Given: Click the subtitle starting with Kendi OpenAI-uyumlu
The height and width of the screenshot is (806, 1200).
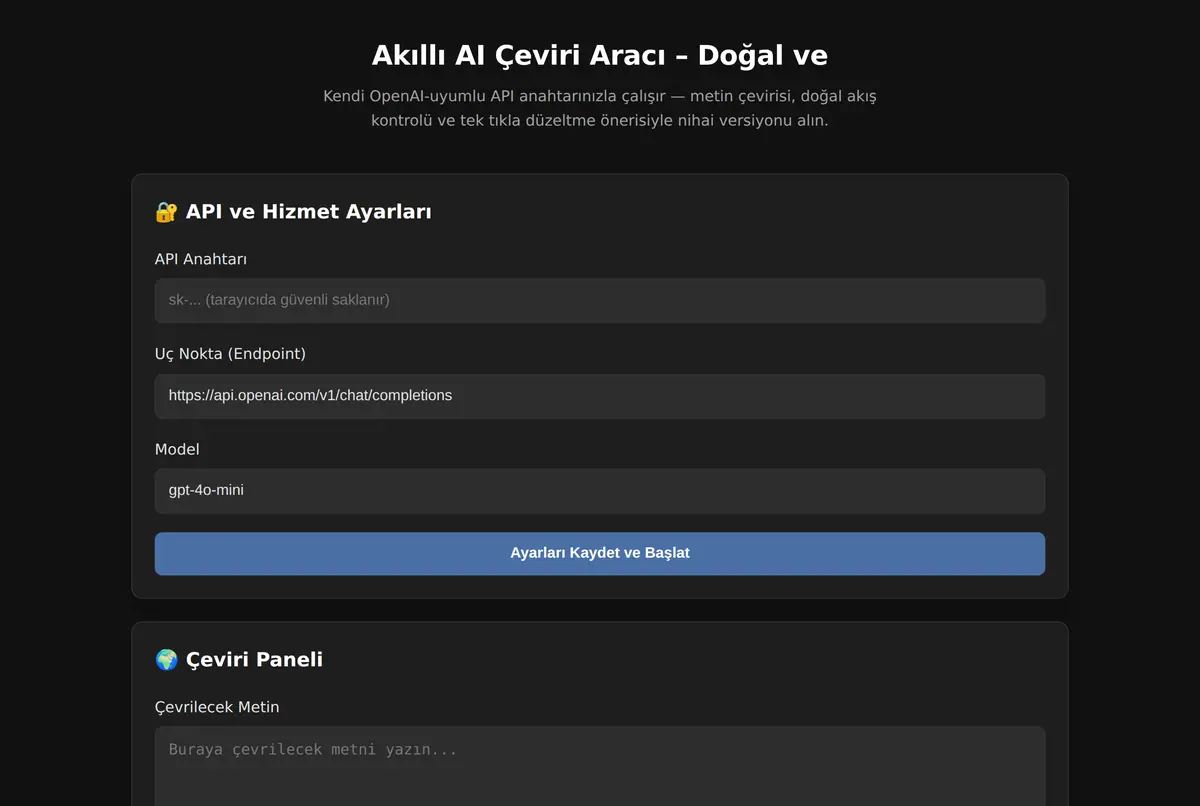Looking at the screenshot, I should [x=600, y=109].
